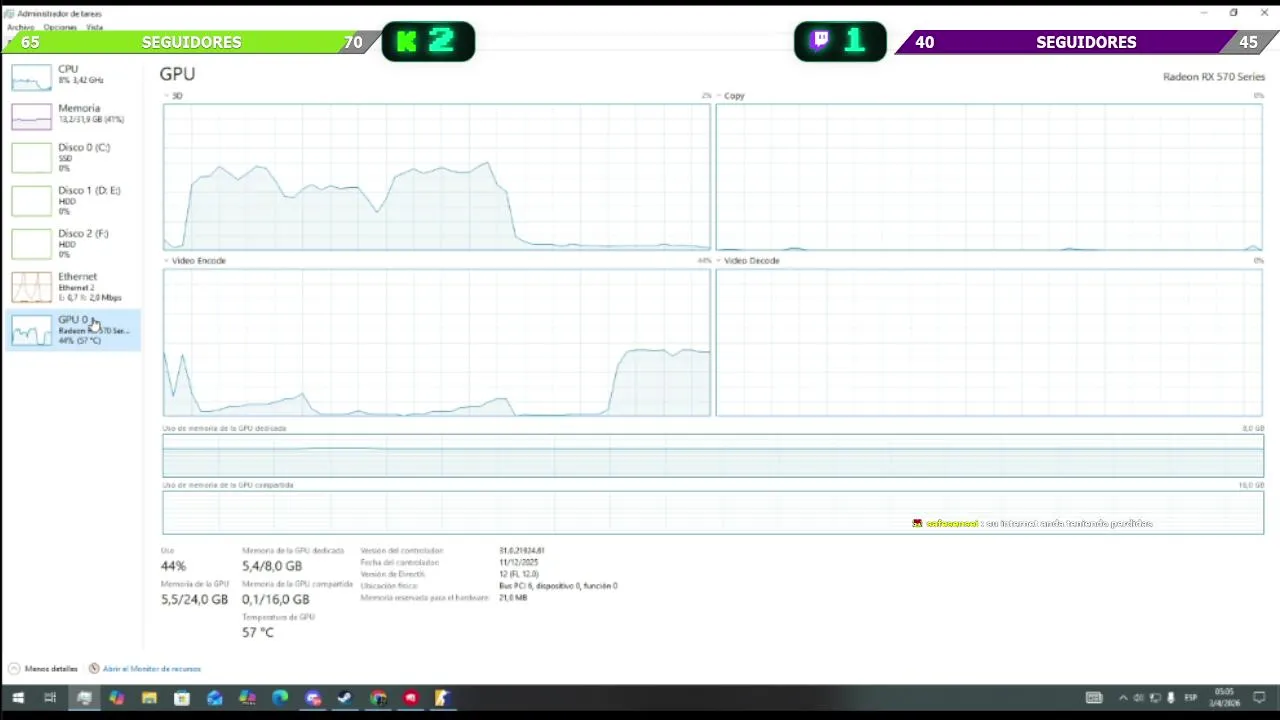Screen dimensions: 1280x720
Task: Click the Video Decode usage graph
Action: pos(989,342)
